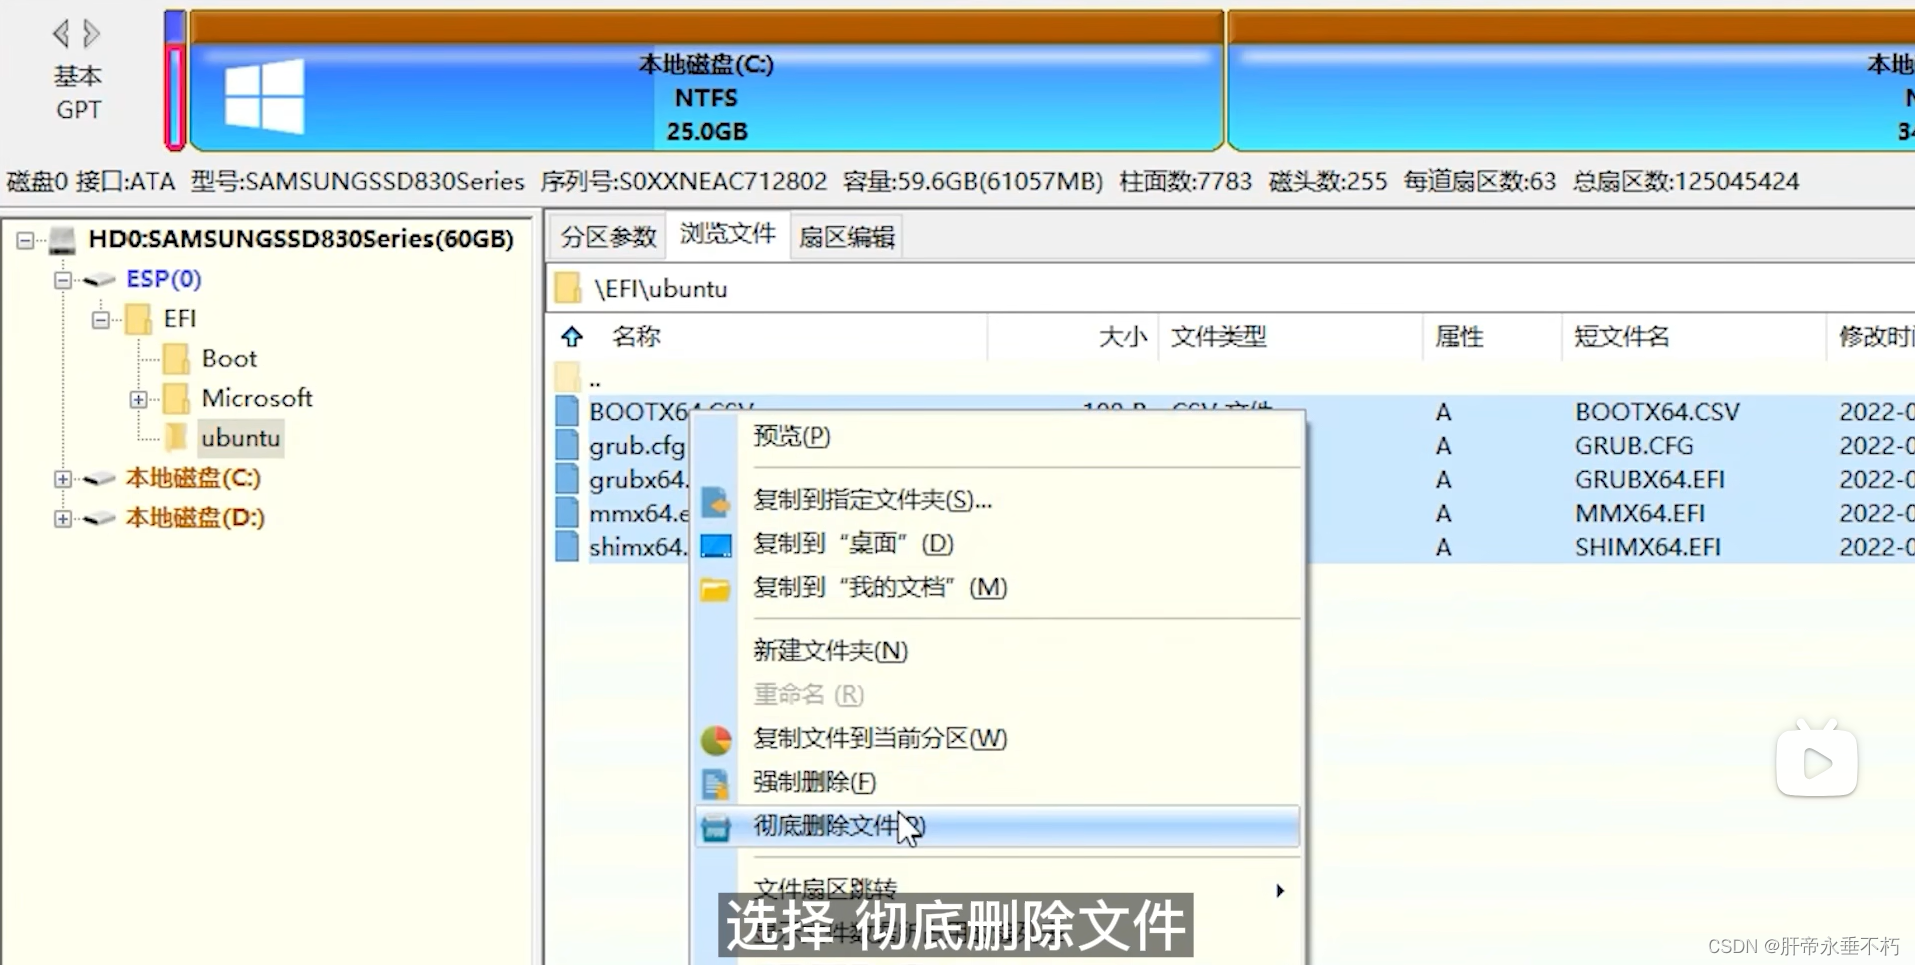This screenshot has width=1915, height=965.
Task: Expand the local disk D: tree node
Action: point(63,519)
